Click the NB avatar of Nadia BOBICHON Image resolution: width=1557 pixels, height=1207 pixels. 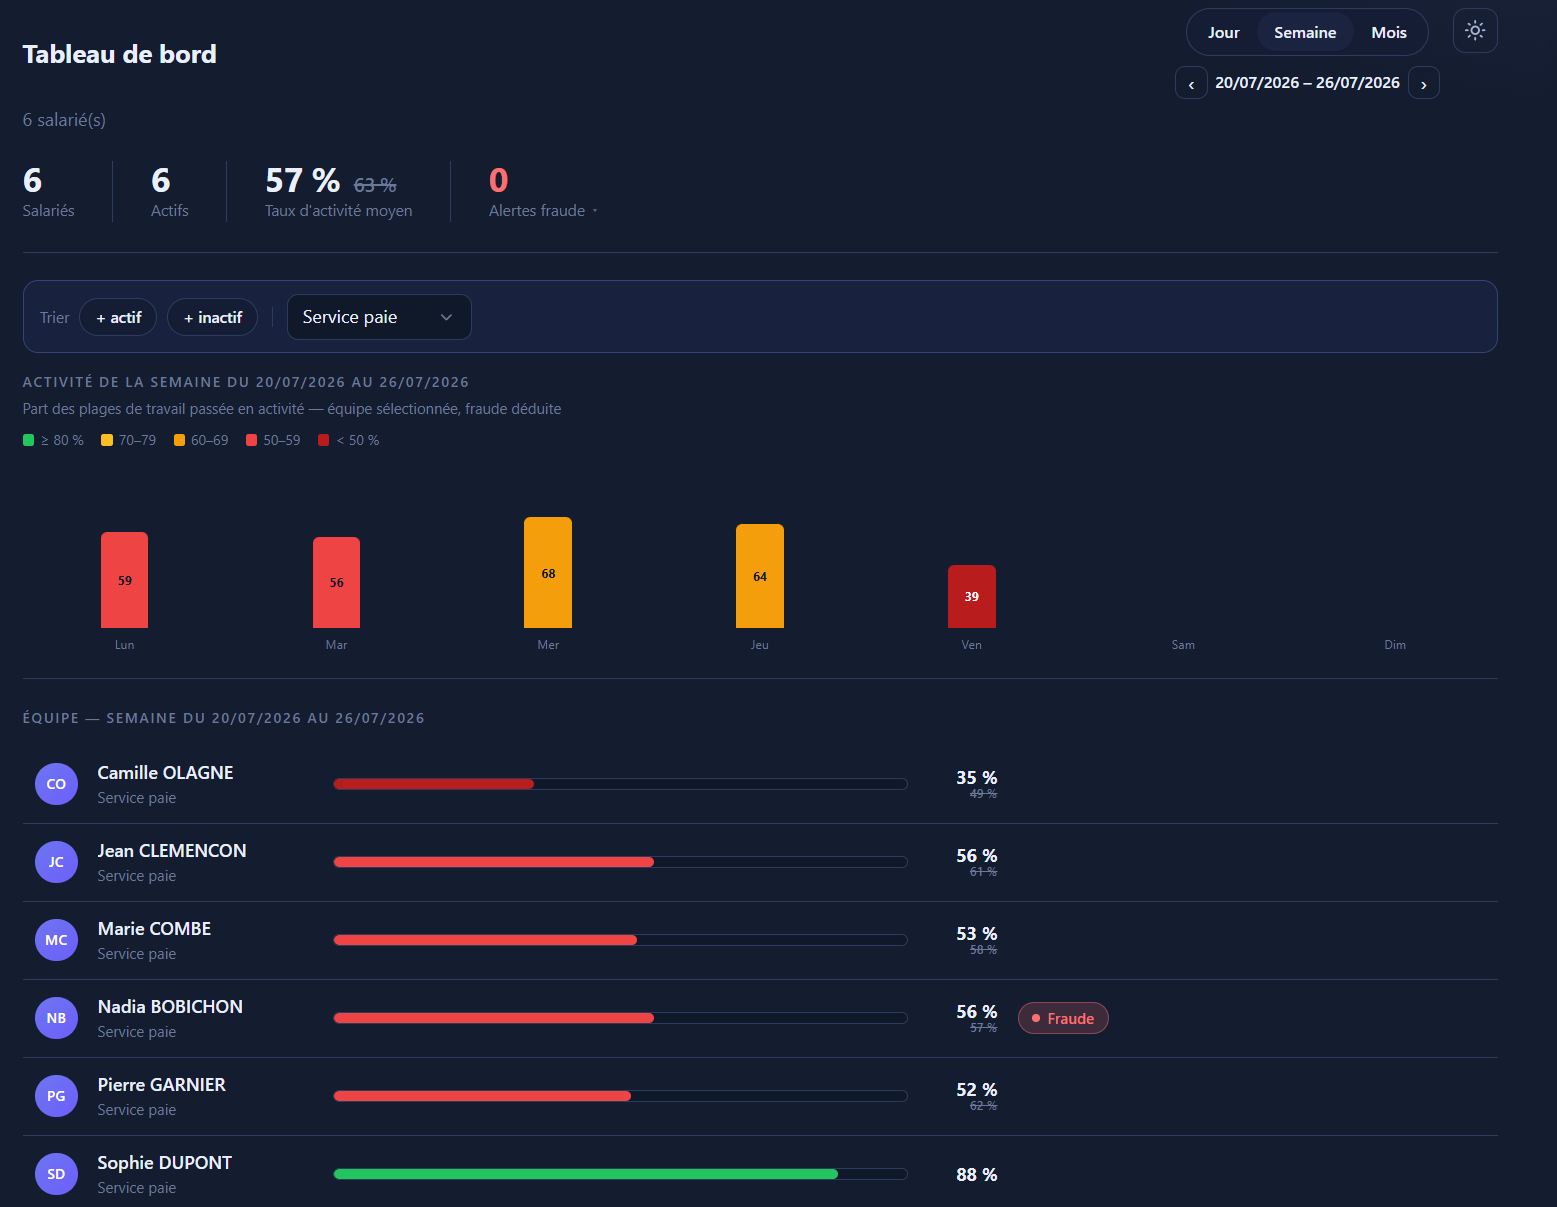click(56, 1018)
